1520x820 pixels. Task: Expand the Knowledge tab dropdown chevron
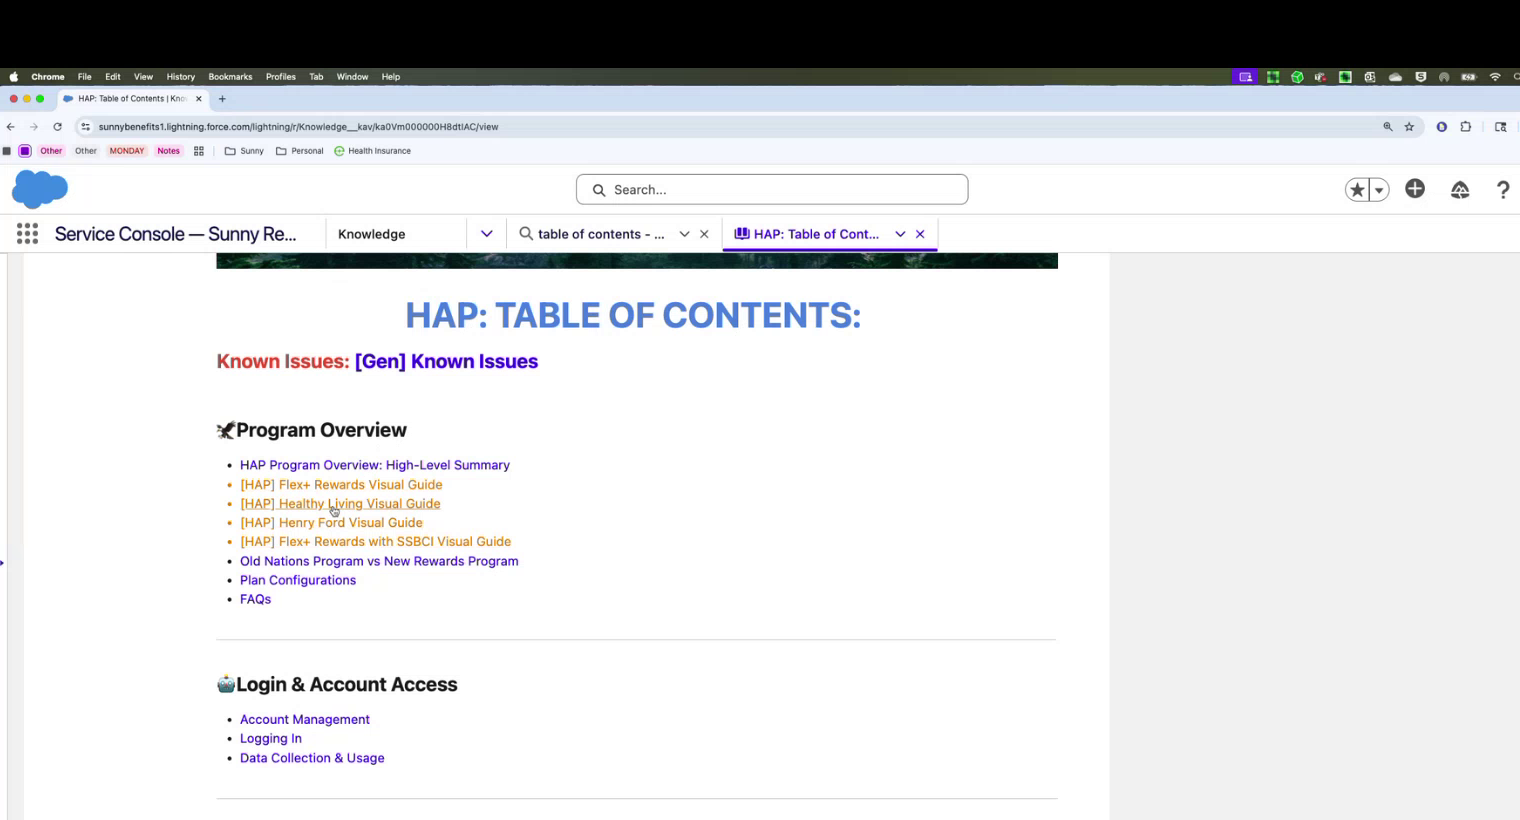[x=486, y=233]
